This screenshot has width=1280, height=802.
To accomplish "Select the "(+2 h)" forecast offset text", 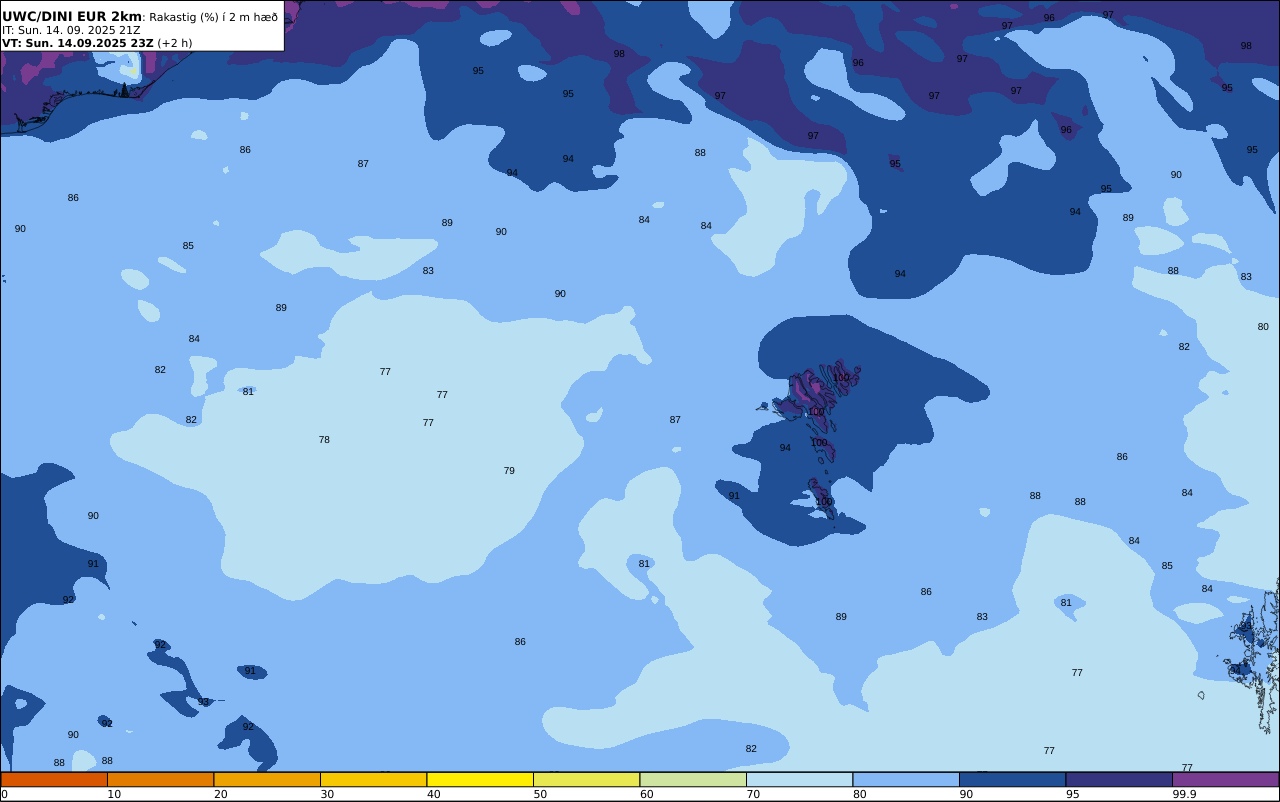I will tap(175, 43).
